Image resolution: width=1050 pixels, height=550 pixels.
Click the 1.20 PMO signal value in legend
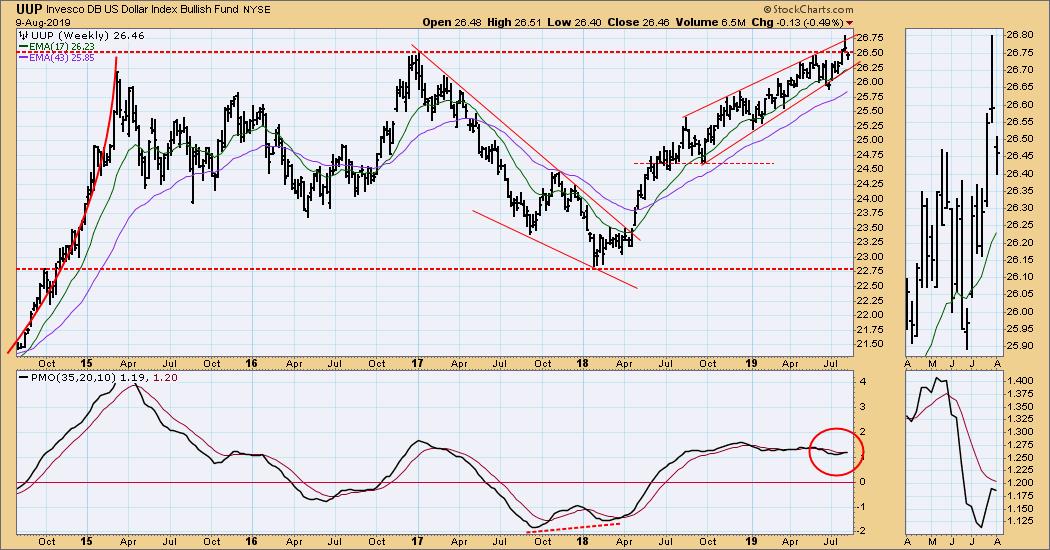[x=164, y=378]
